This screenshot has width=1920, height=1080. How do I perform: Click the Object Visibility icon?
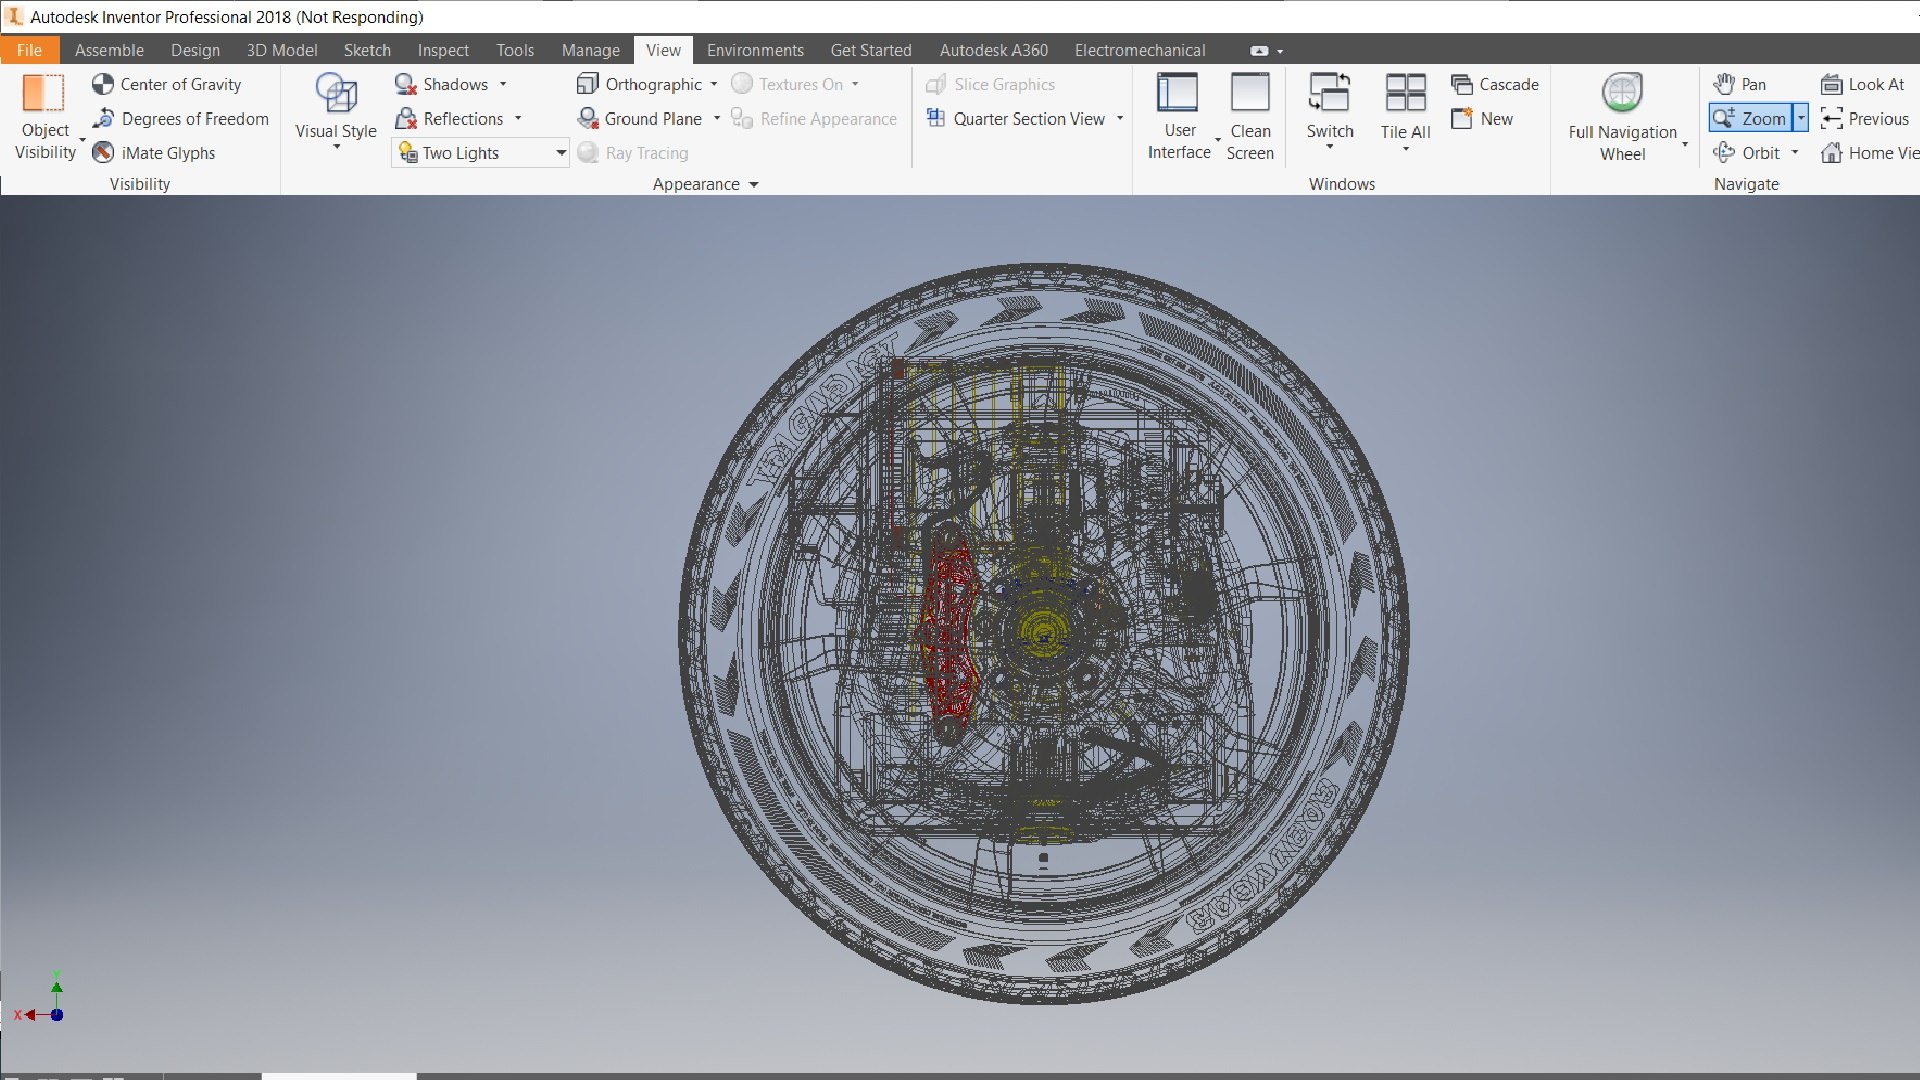click(45, 92)
